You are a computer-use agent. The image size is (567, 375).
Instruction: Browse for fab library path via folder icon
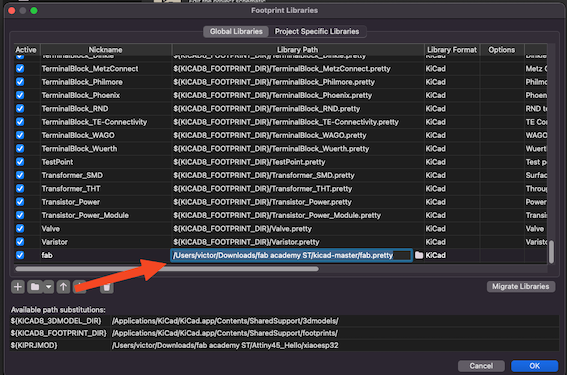click(419, 255)
